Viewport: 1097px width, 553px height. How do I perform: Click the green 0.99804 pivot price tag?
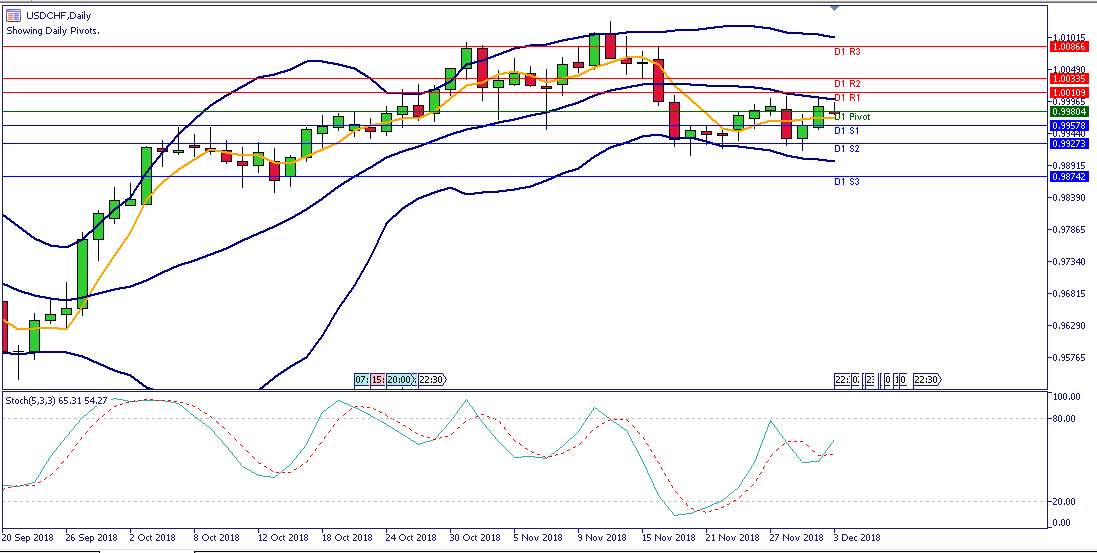click(x=1069, y=112)
